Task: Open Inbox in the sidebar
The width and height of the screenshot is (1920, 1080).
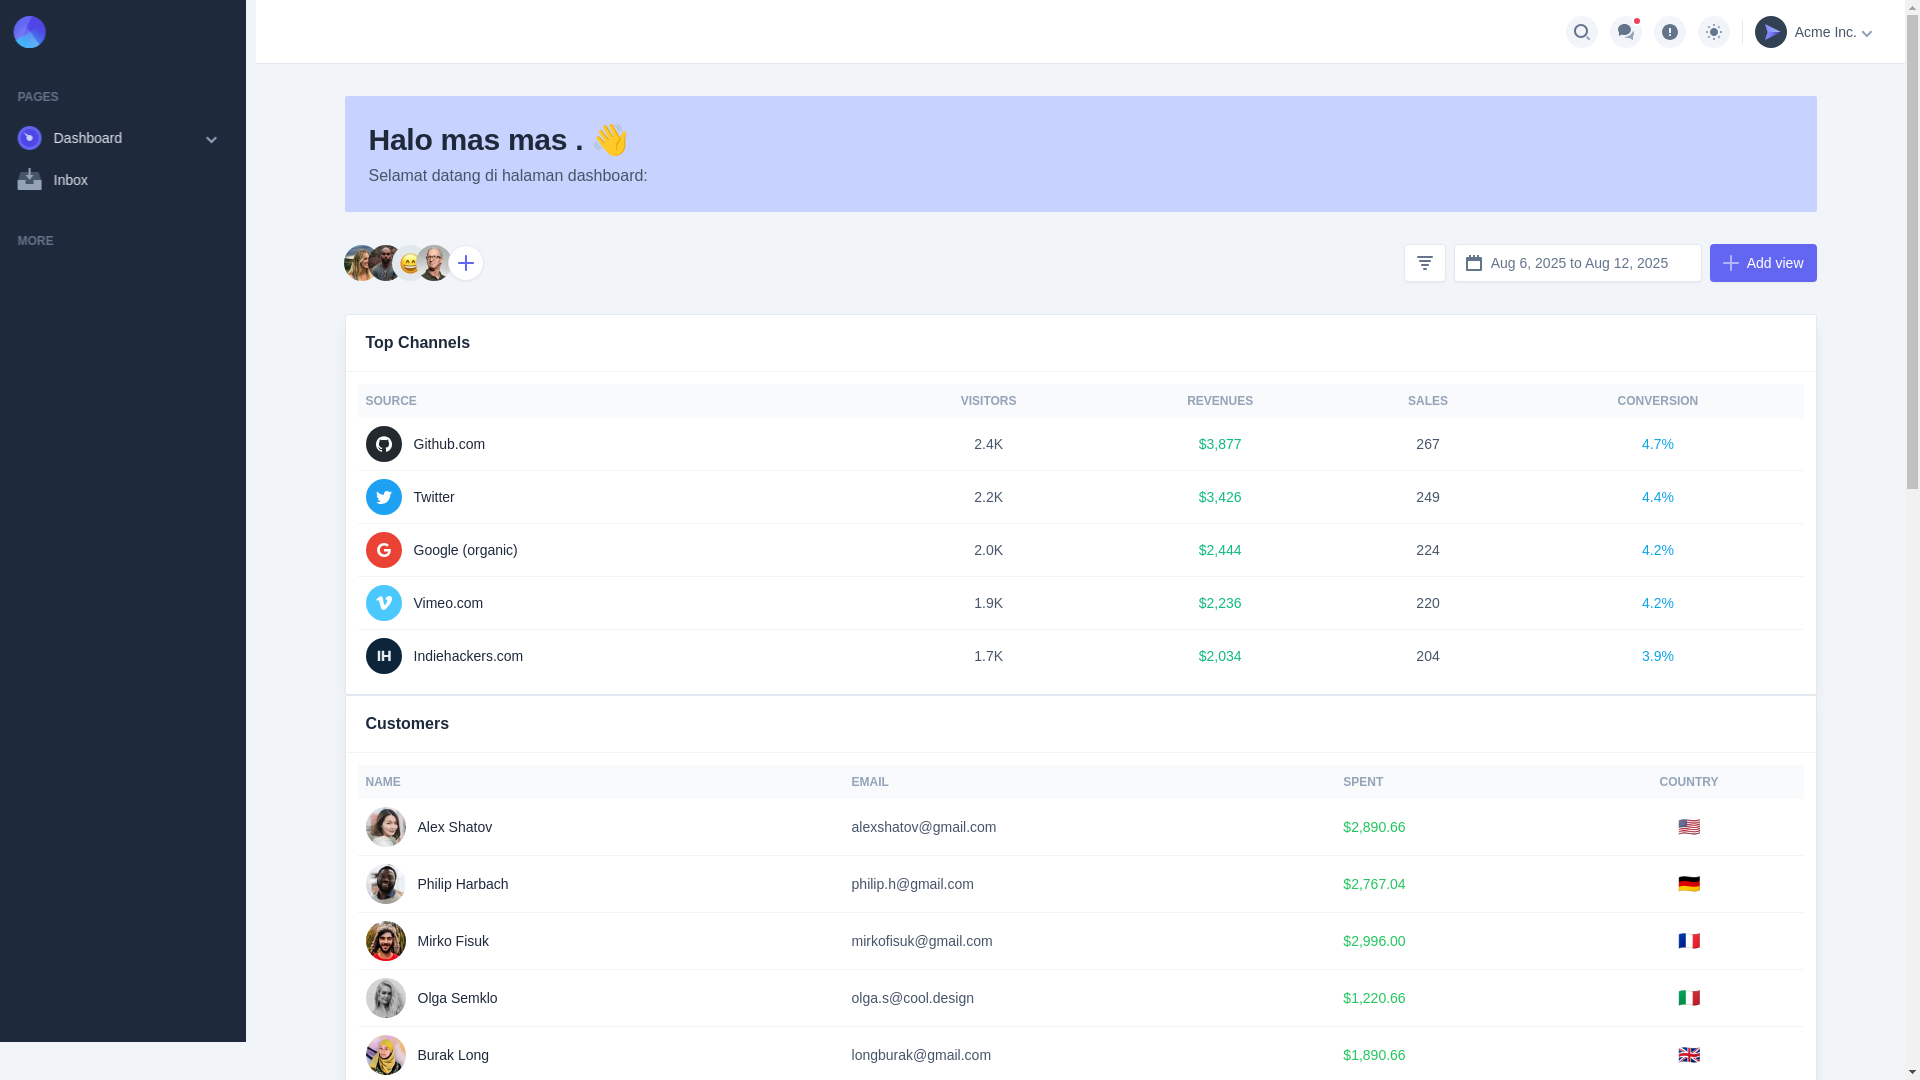Action: click(118, 180)
